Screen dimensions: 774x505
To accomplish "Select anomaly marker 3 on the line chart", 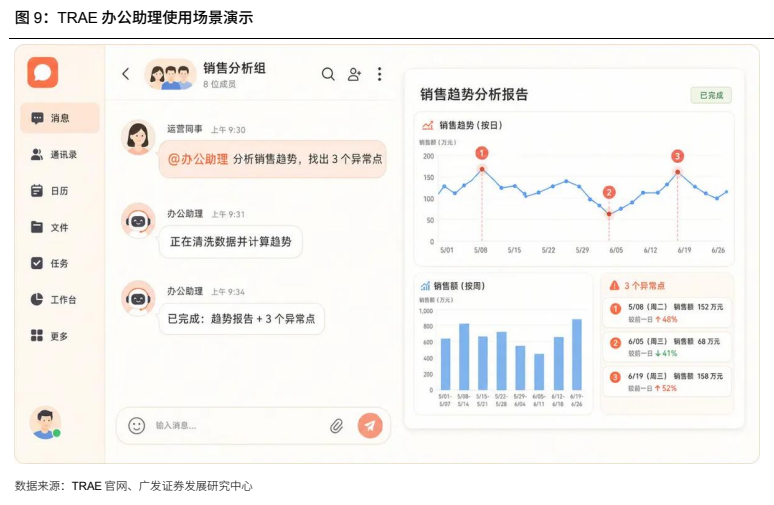I will coord(677,156).
